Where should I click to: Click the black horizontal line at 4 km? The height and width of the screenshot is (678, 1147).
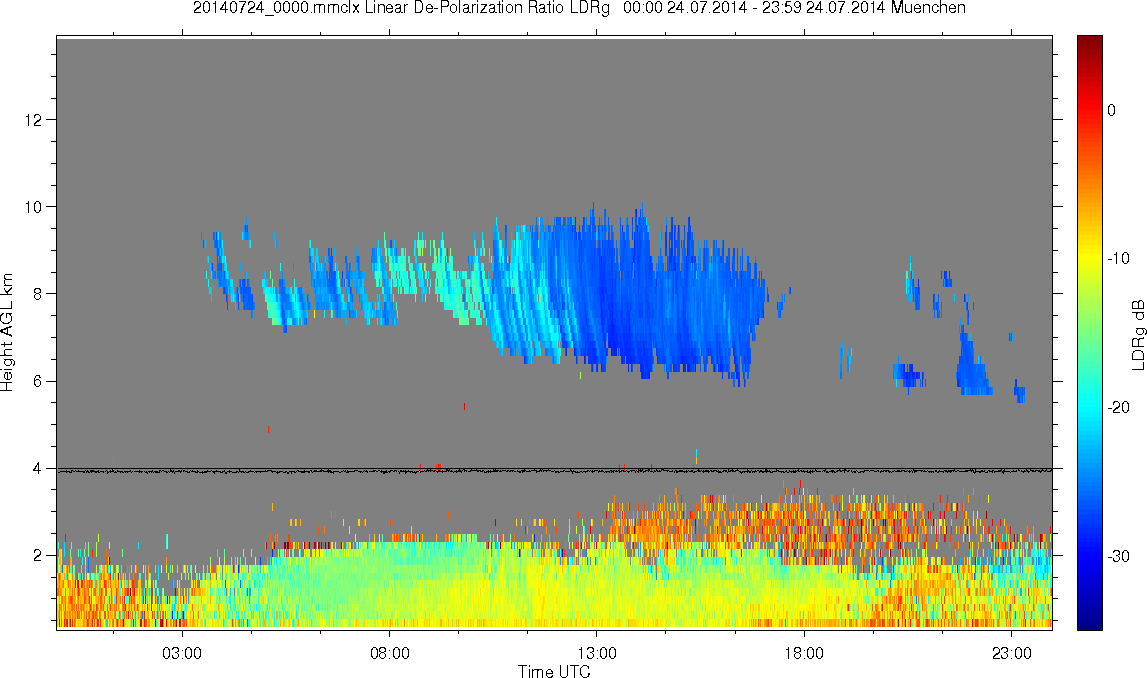[554, 470]
